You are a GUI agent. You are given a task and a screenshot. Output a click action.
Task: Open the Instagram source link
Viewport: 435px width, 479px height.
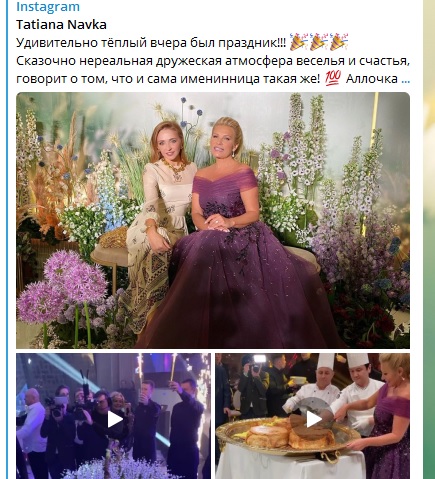48,6
